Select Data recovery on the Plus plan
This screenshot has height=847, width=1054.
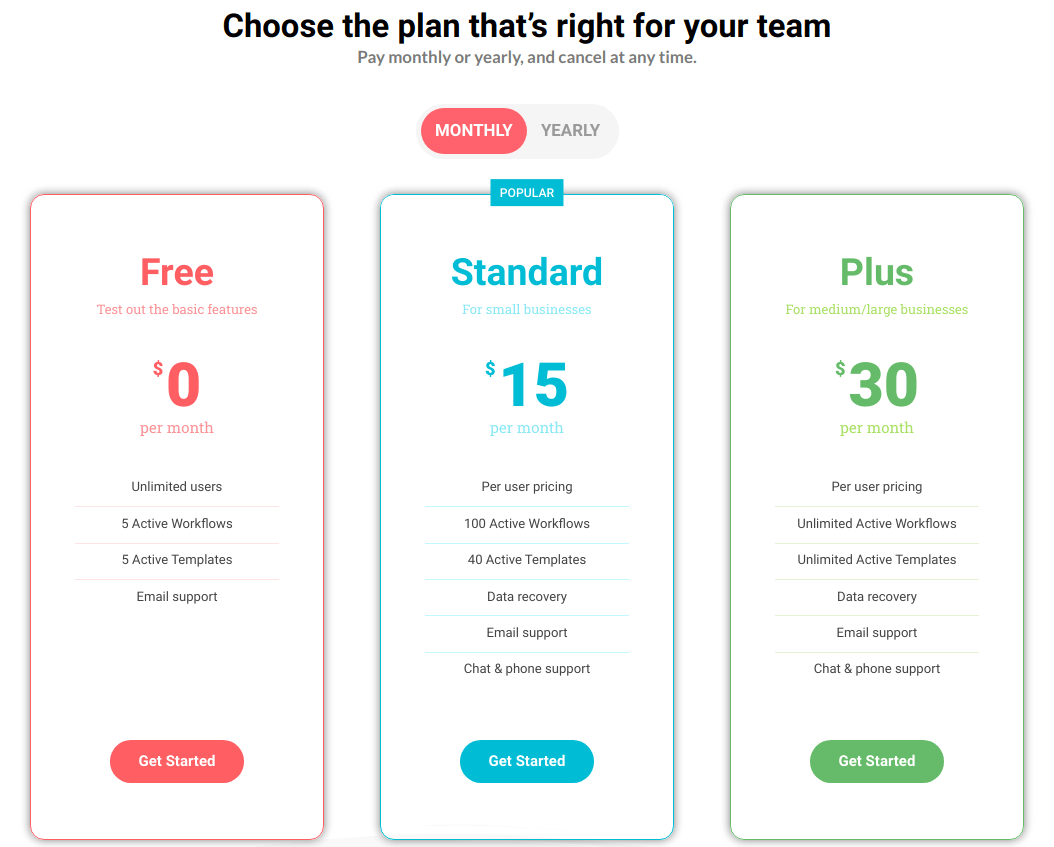click(876, 596)
